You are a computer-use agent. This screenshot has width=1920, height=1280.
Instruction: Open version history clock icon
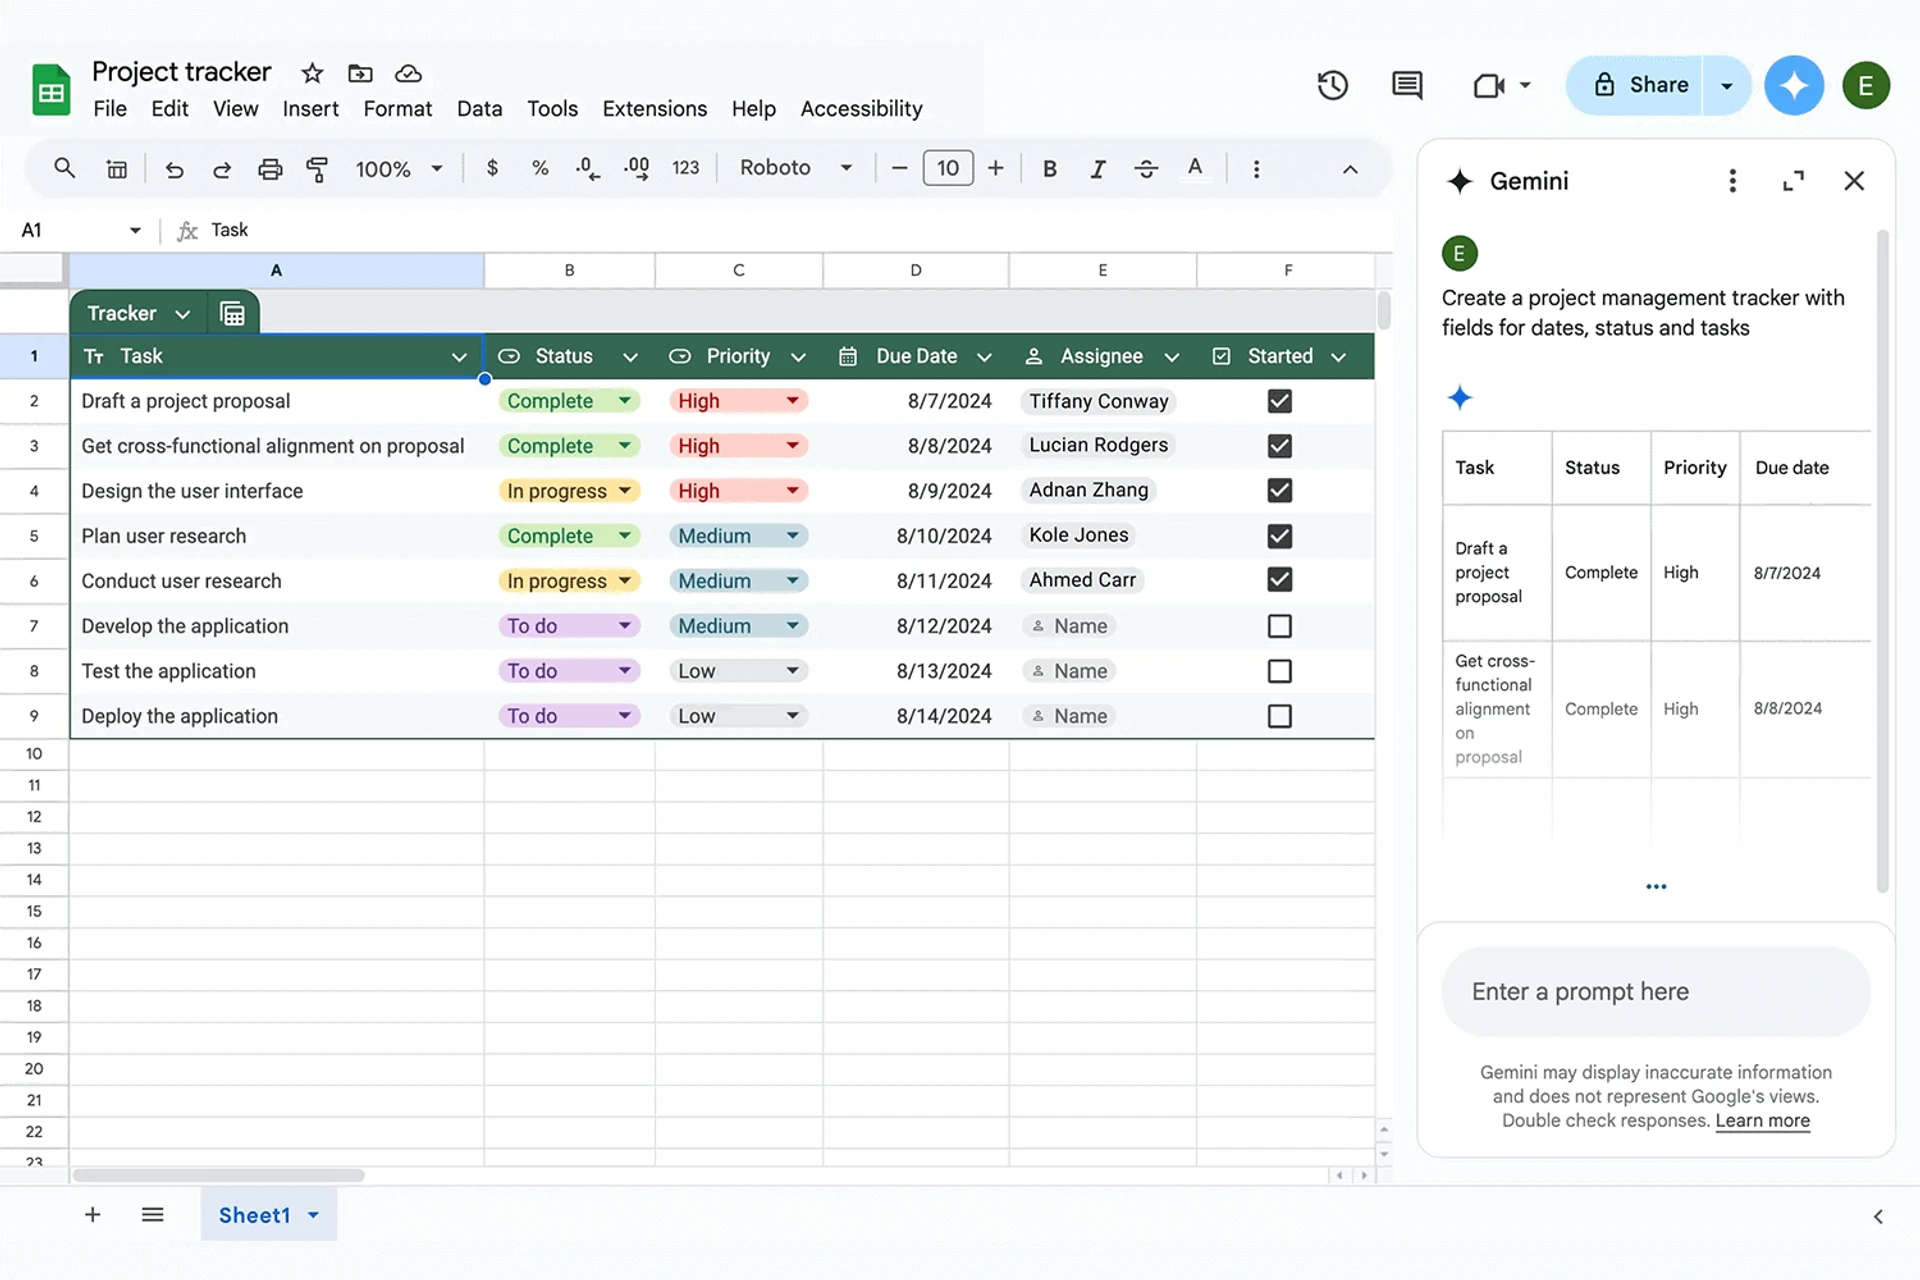(1332, 85)
